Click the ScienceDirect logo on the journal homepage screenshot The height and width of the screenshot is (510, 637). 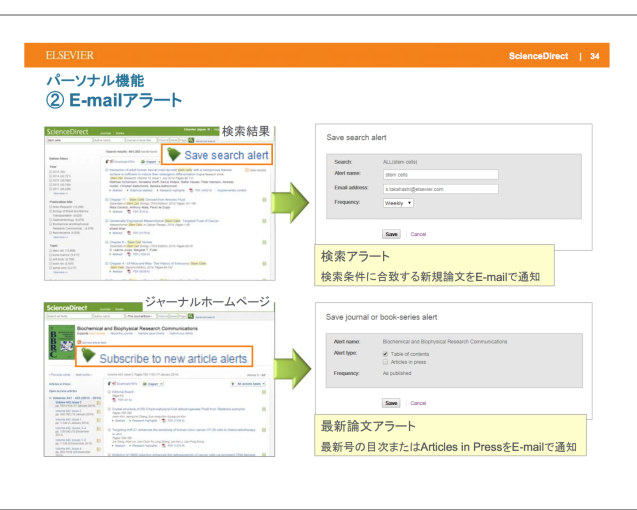67,308
